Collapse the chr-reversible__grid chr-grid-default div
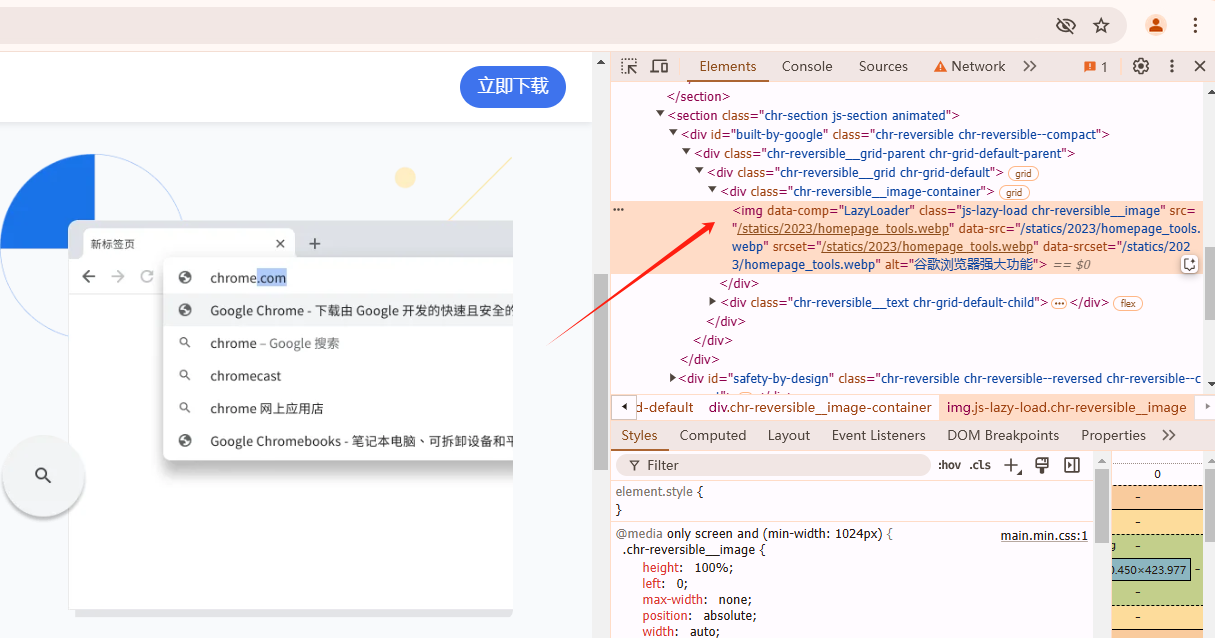 [x=699, y=172]
